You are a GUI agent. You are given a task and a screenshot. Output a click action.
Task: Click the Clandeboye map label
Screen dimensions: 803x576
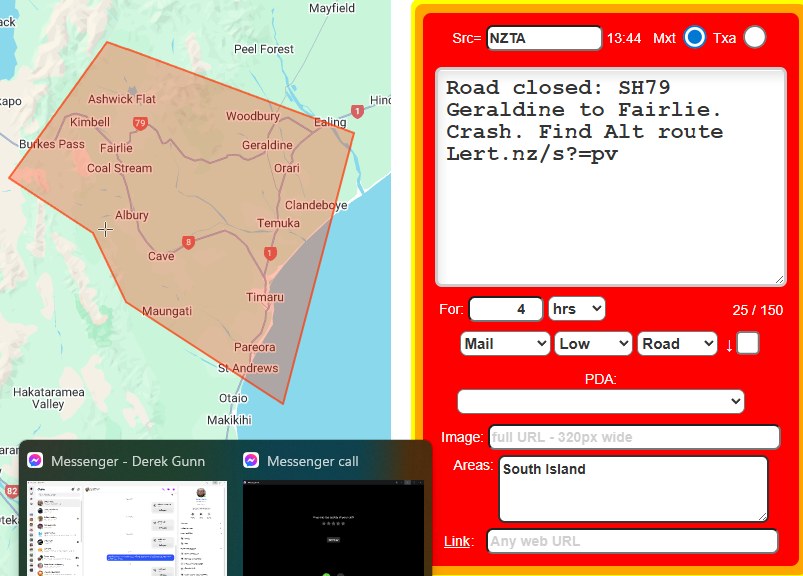(x=316, y=205)
